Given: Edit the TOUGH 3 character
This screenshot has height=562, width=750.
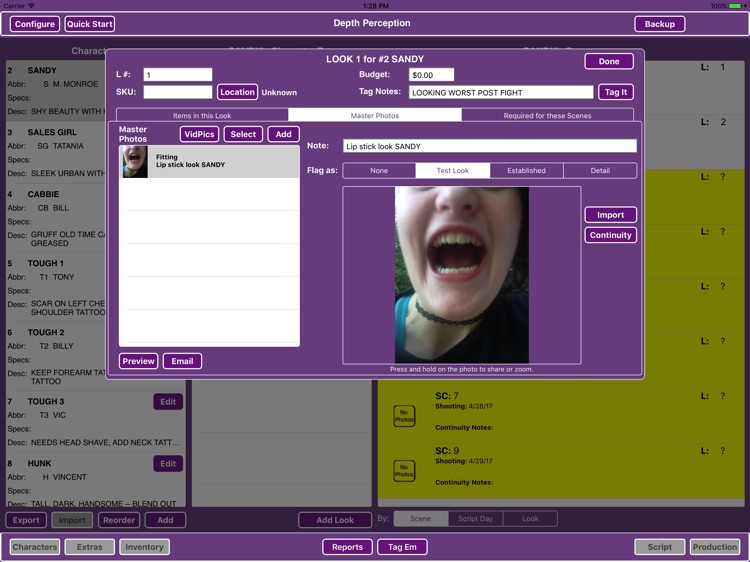Looking at the screenshot, I should (x=168, y=402).
